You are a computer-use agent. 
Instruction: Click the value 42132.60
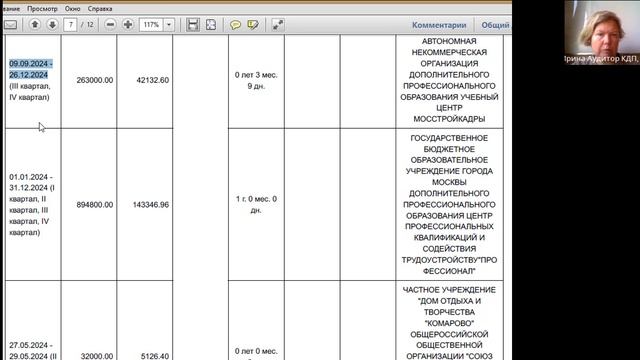(x=153, y=80)
